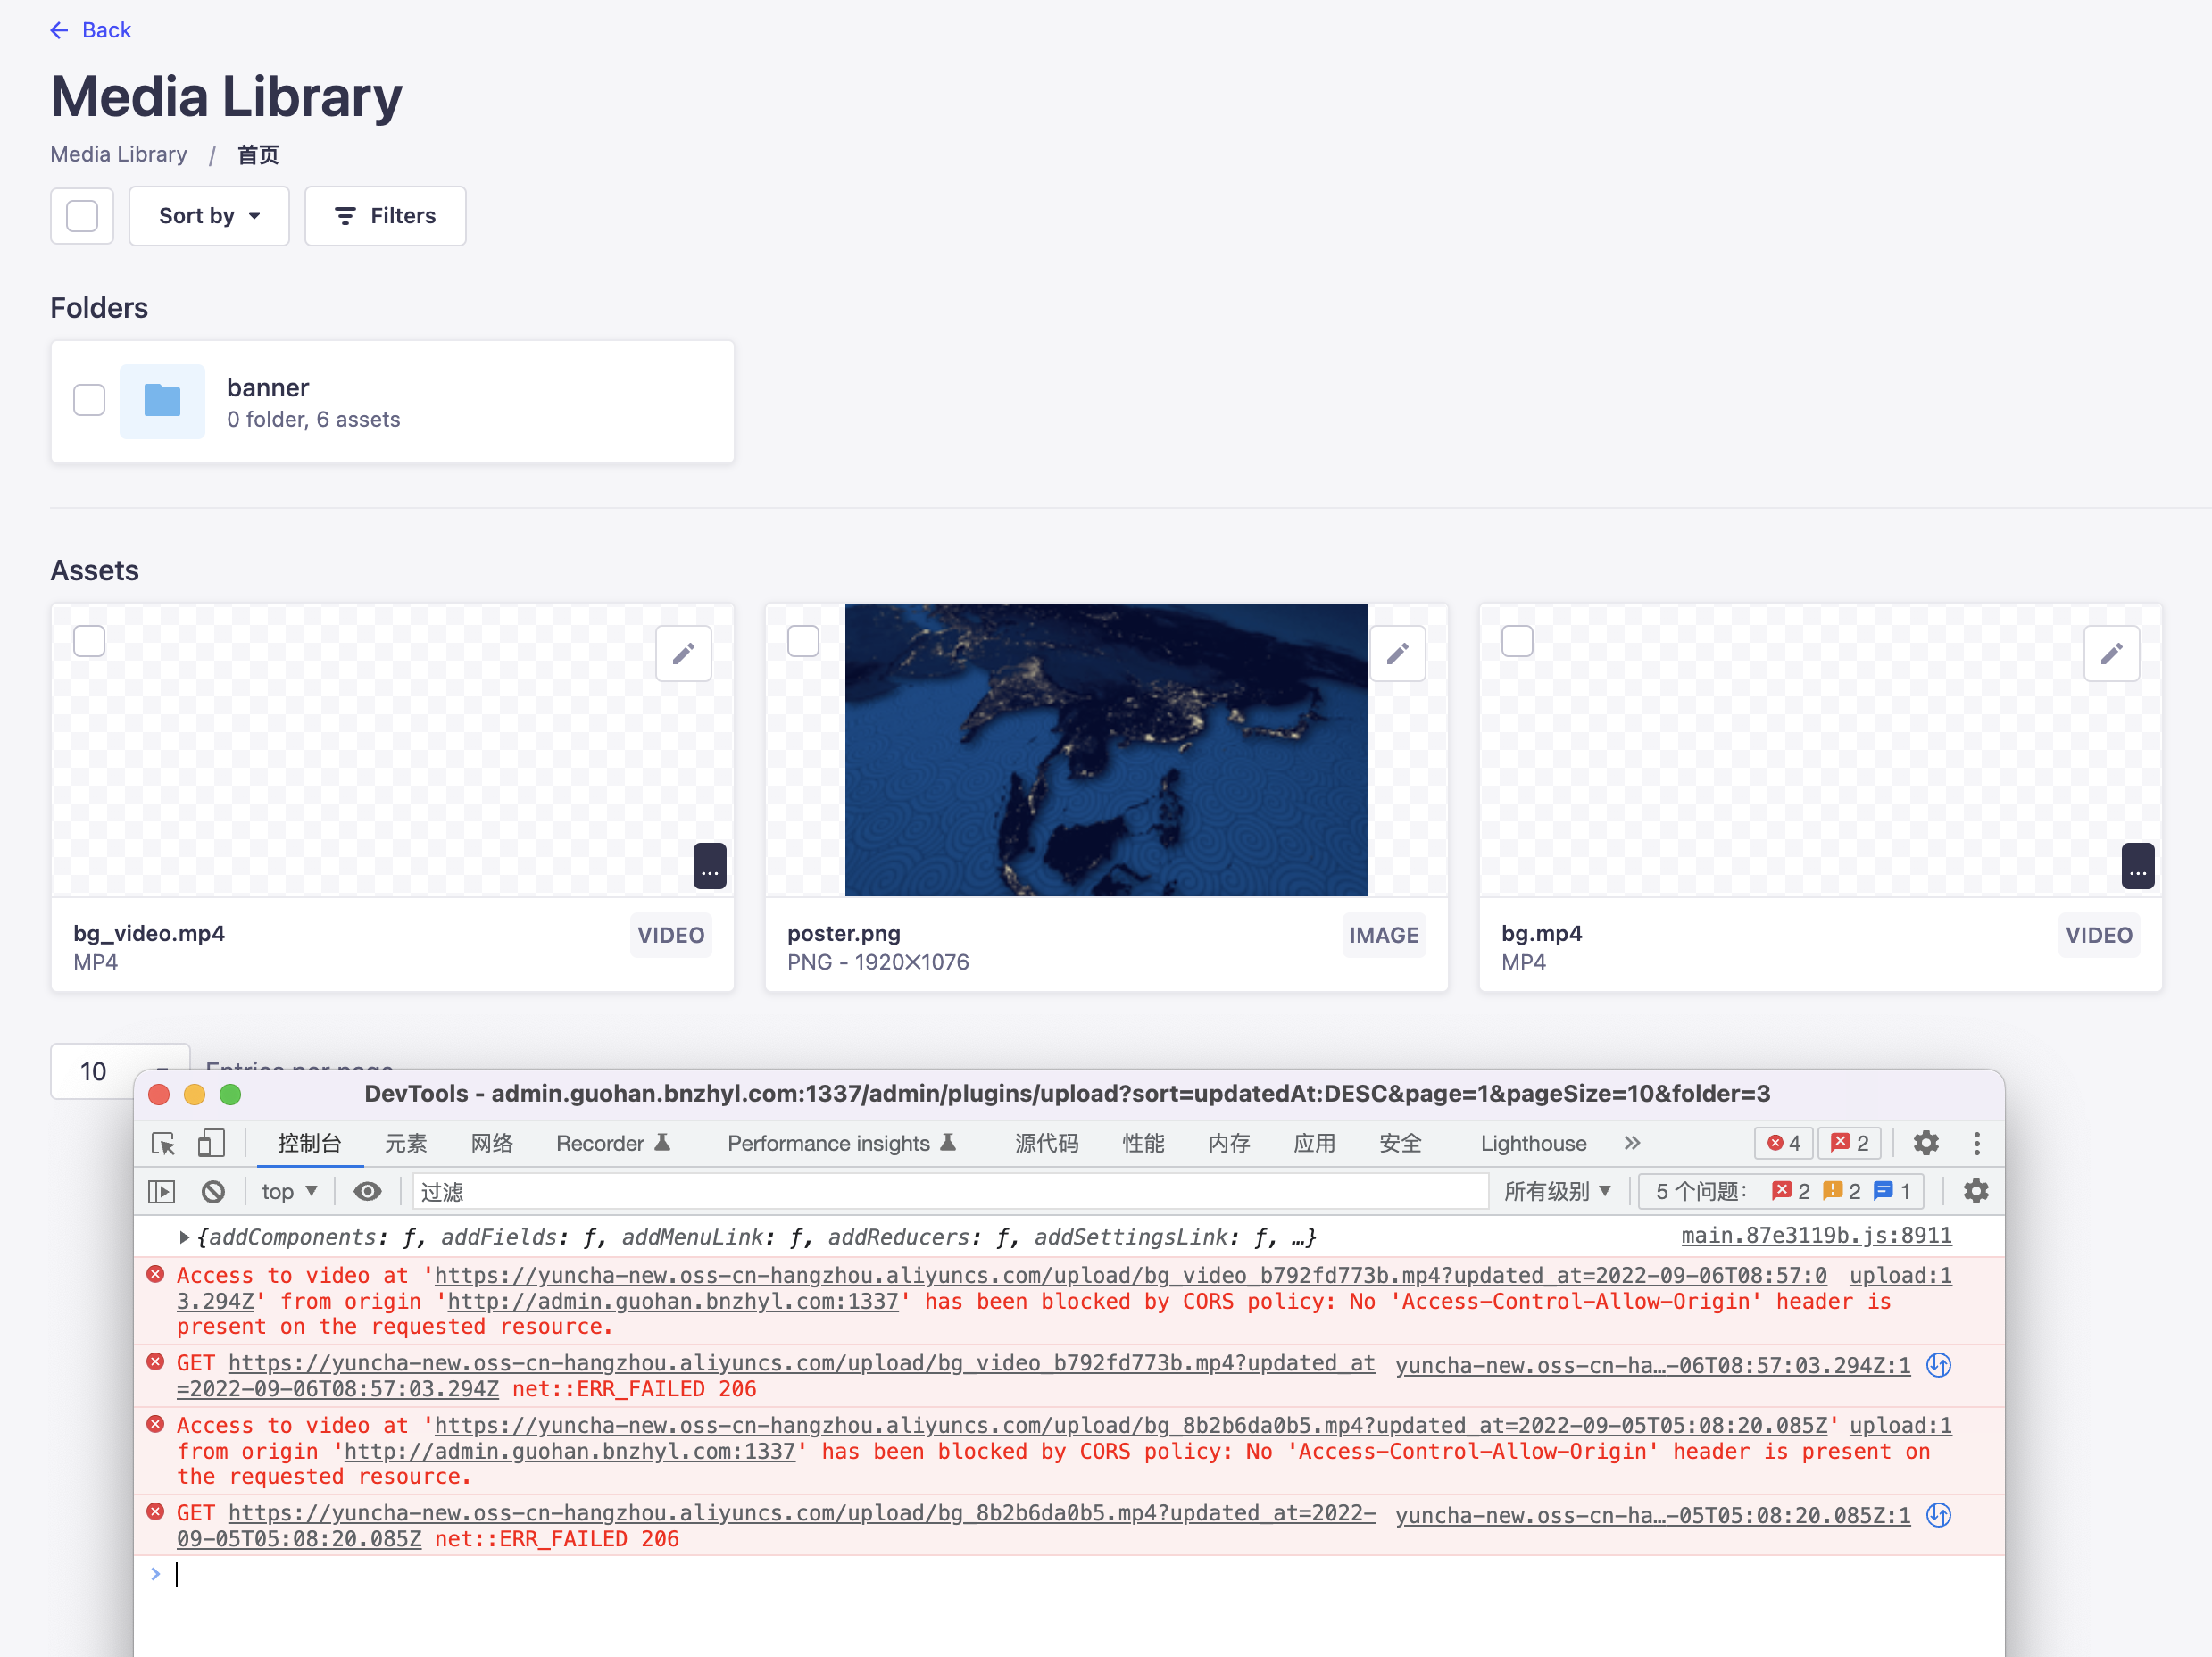Select the inspect element icon in DevTools
This screenshot has height=1657, width=2212.
[x=163, y=1143]
